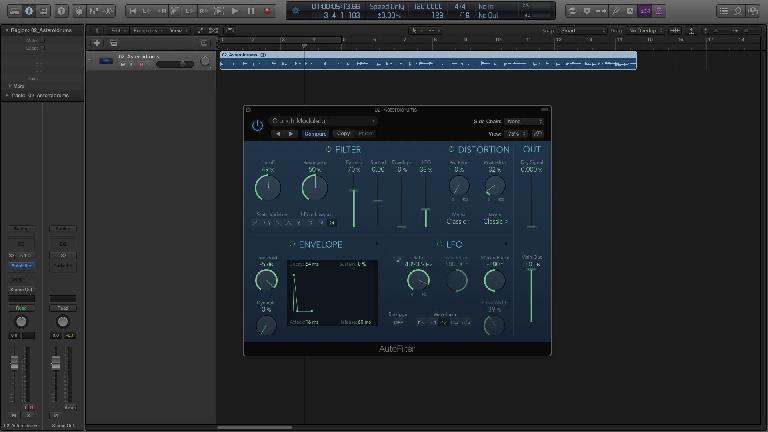Add a new track with the plus button

point(97,43)
